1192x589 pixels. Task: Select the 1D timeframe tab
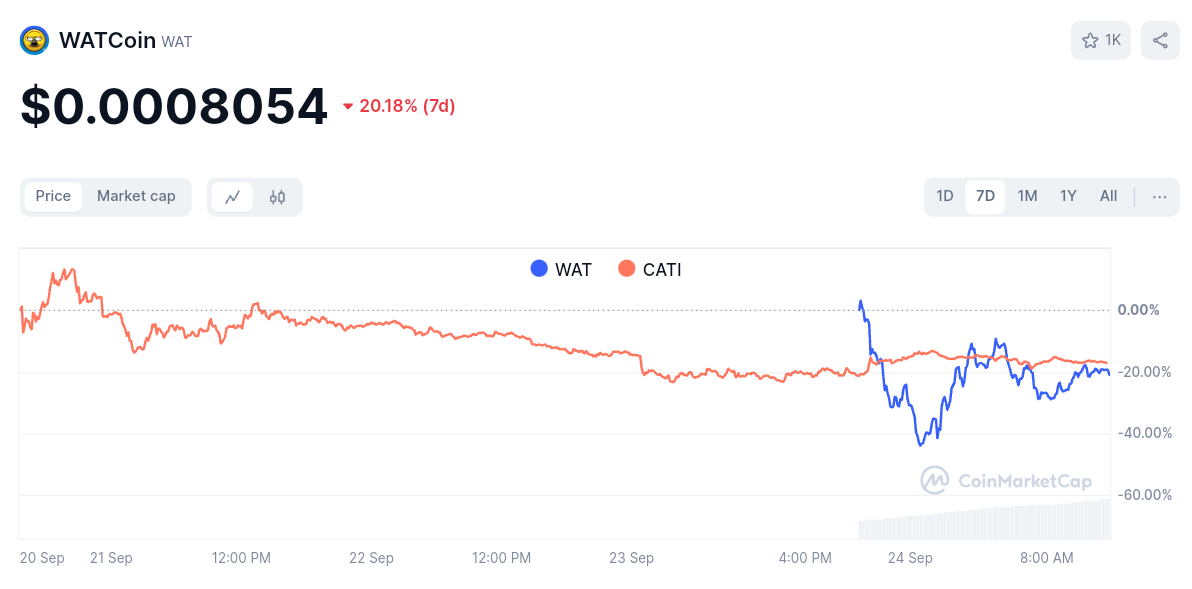click(x=944, y=197)
